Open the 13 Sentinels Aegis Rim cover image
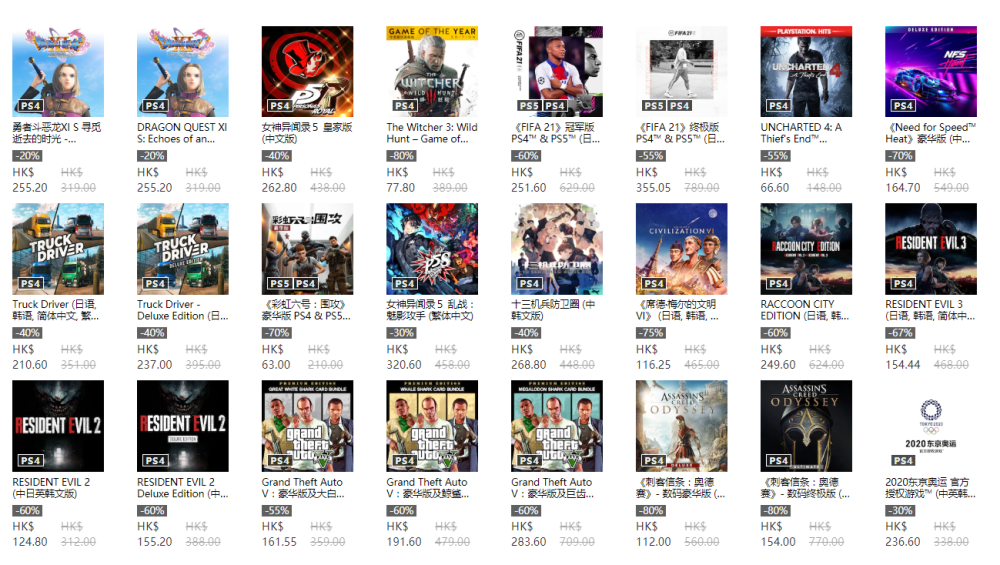This screenshot has height=565, width=1000. click(557, 249)
